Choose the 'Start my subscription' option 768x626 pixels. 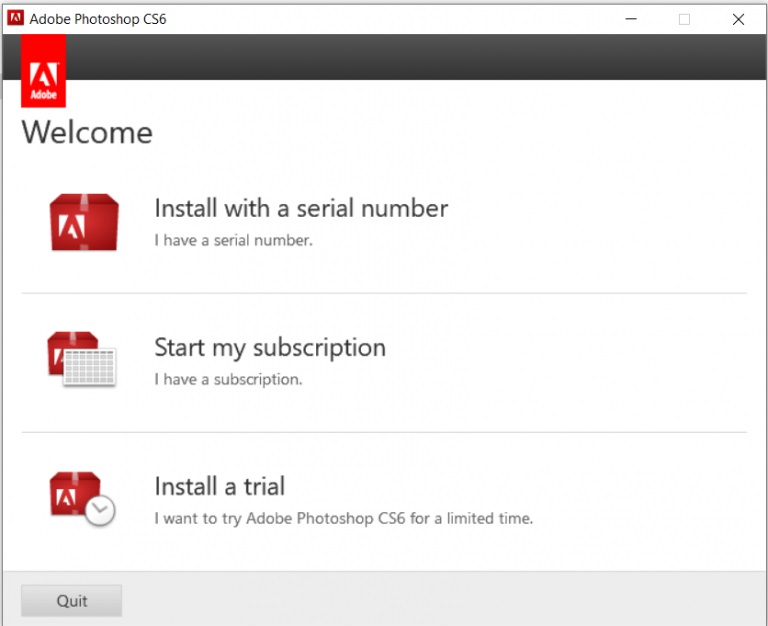point(269,347)
